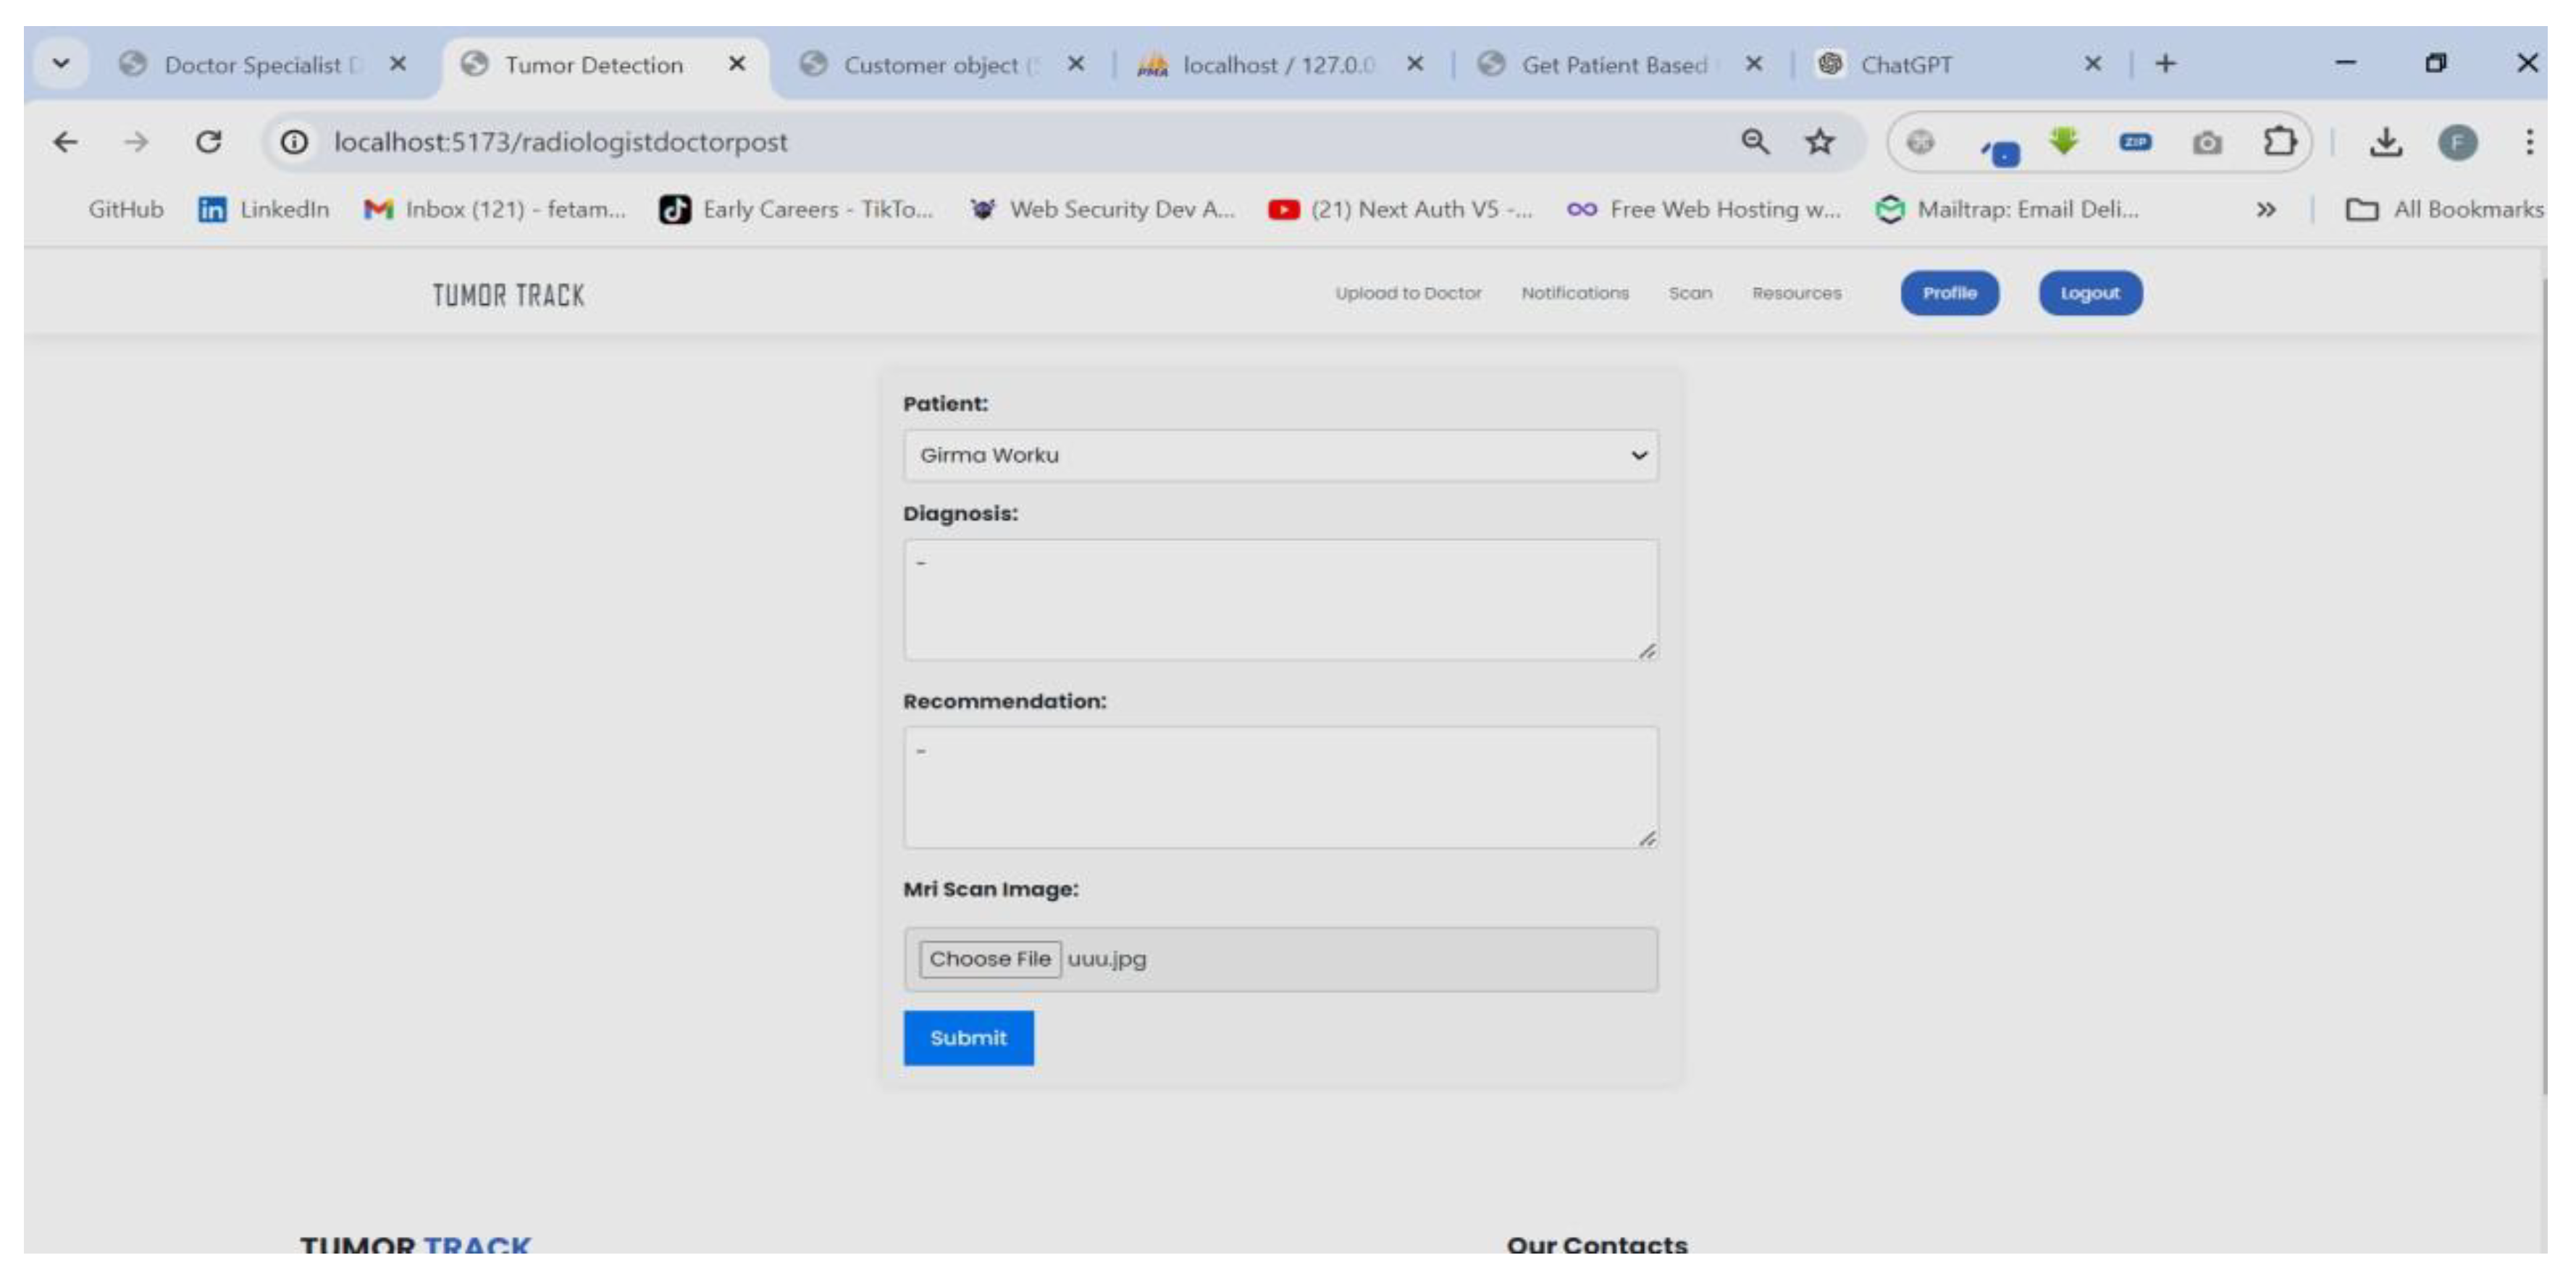Click the ZIP extension icon
This screenshot has width=2576, height=1284.
(x=2135, y=141)
